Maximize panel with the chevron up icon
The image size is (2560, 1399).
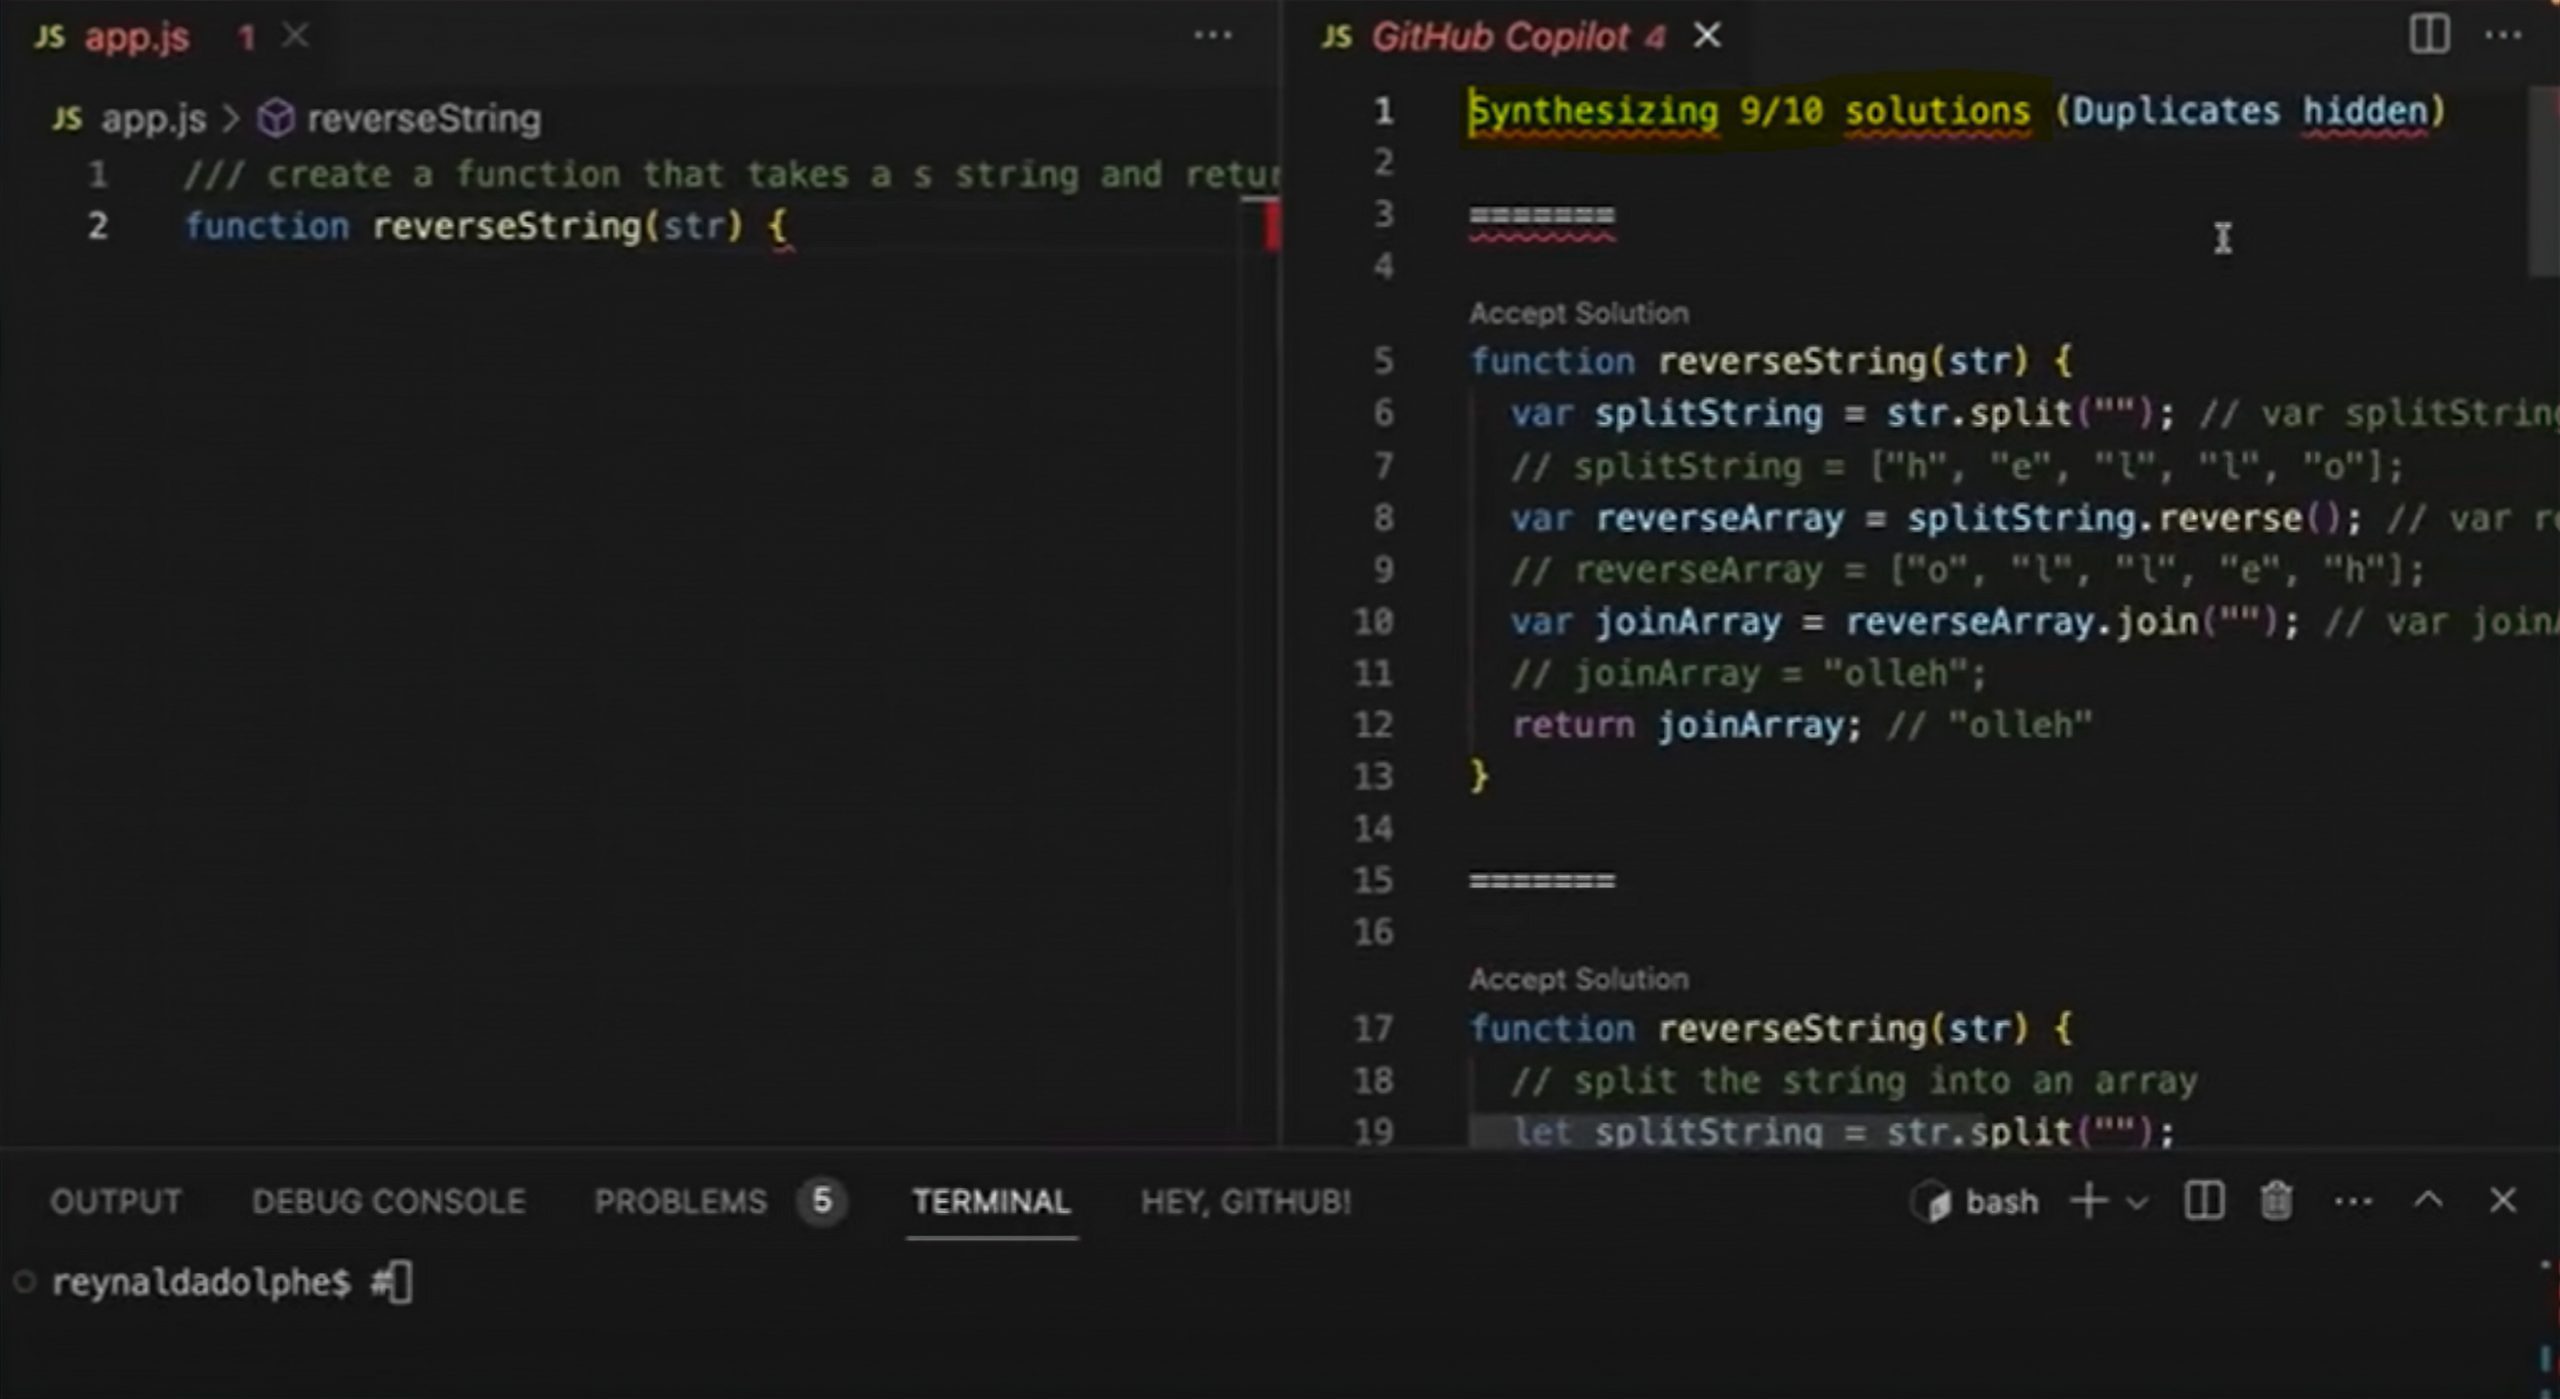click(2428, 1200)
